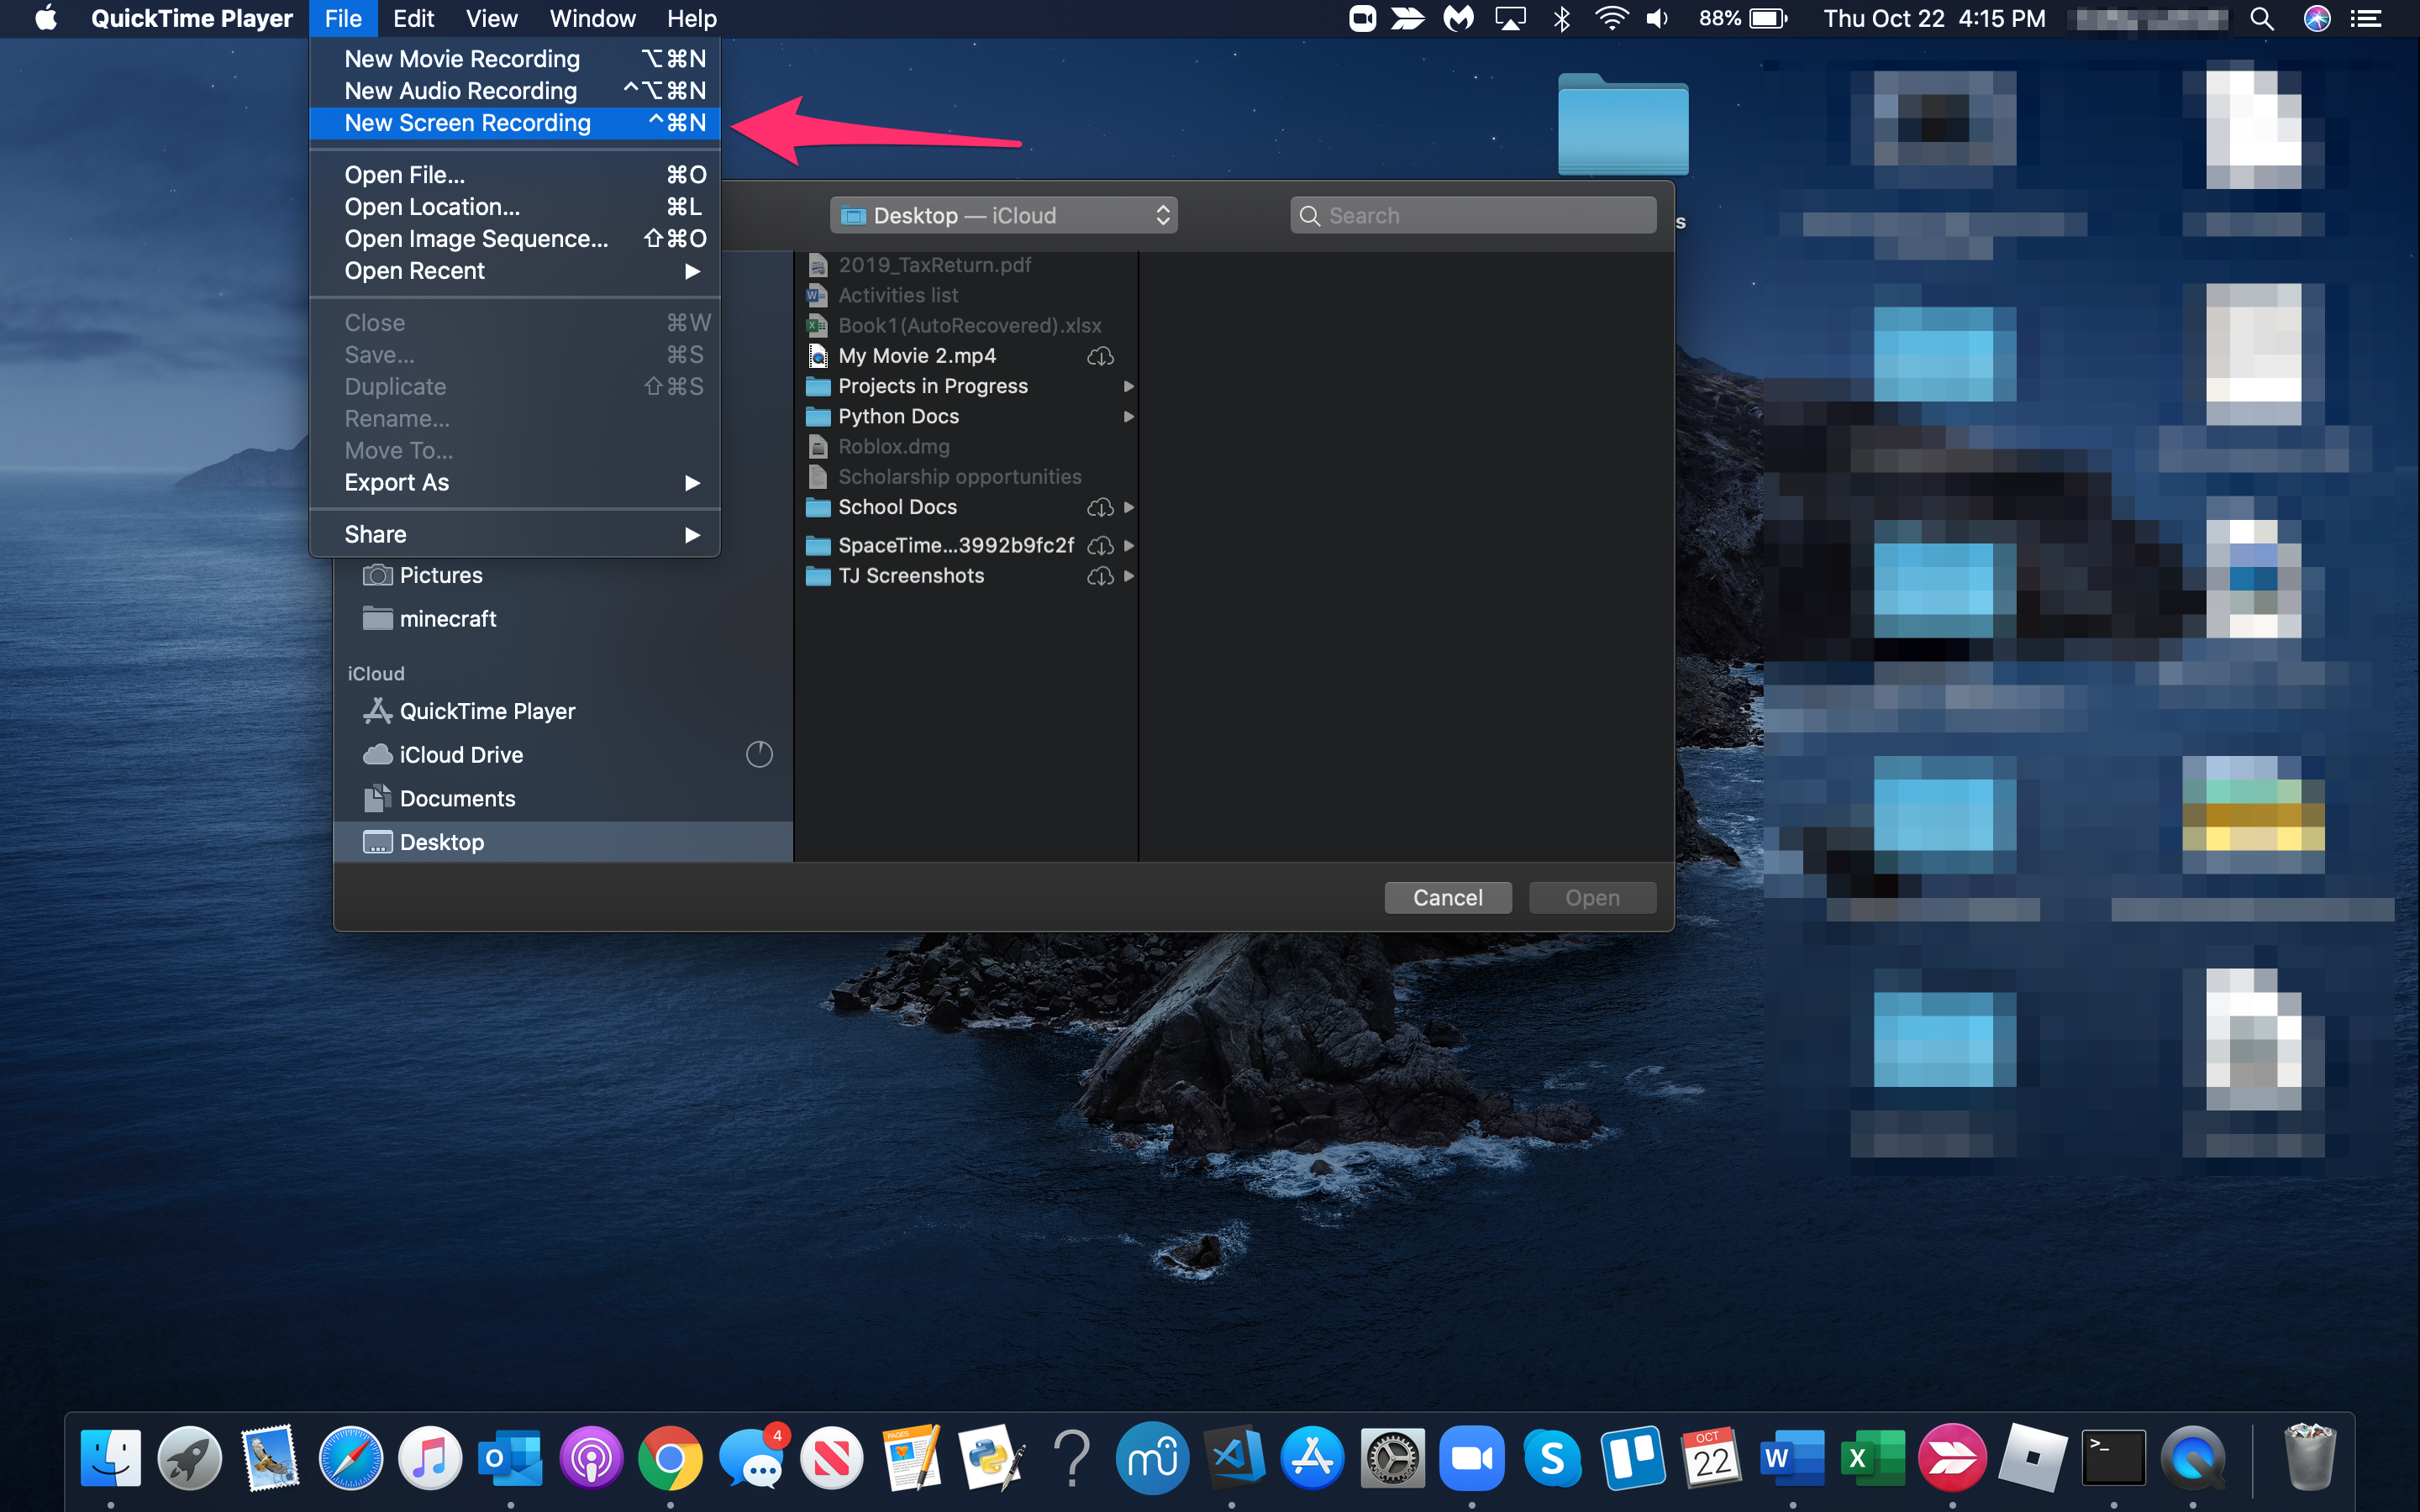This screenshot has width=2420, height=1512.
Task: Click the Siri icon in the menu bar
Action: click(2317, 19)
